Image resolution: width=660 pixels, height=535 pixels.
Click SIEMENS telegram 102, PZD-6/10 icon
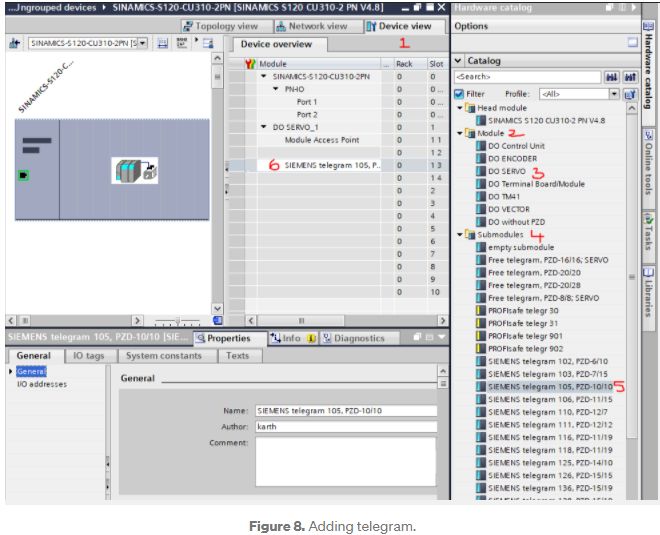point(481,362)
